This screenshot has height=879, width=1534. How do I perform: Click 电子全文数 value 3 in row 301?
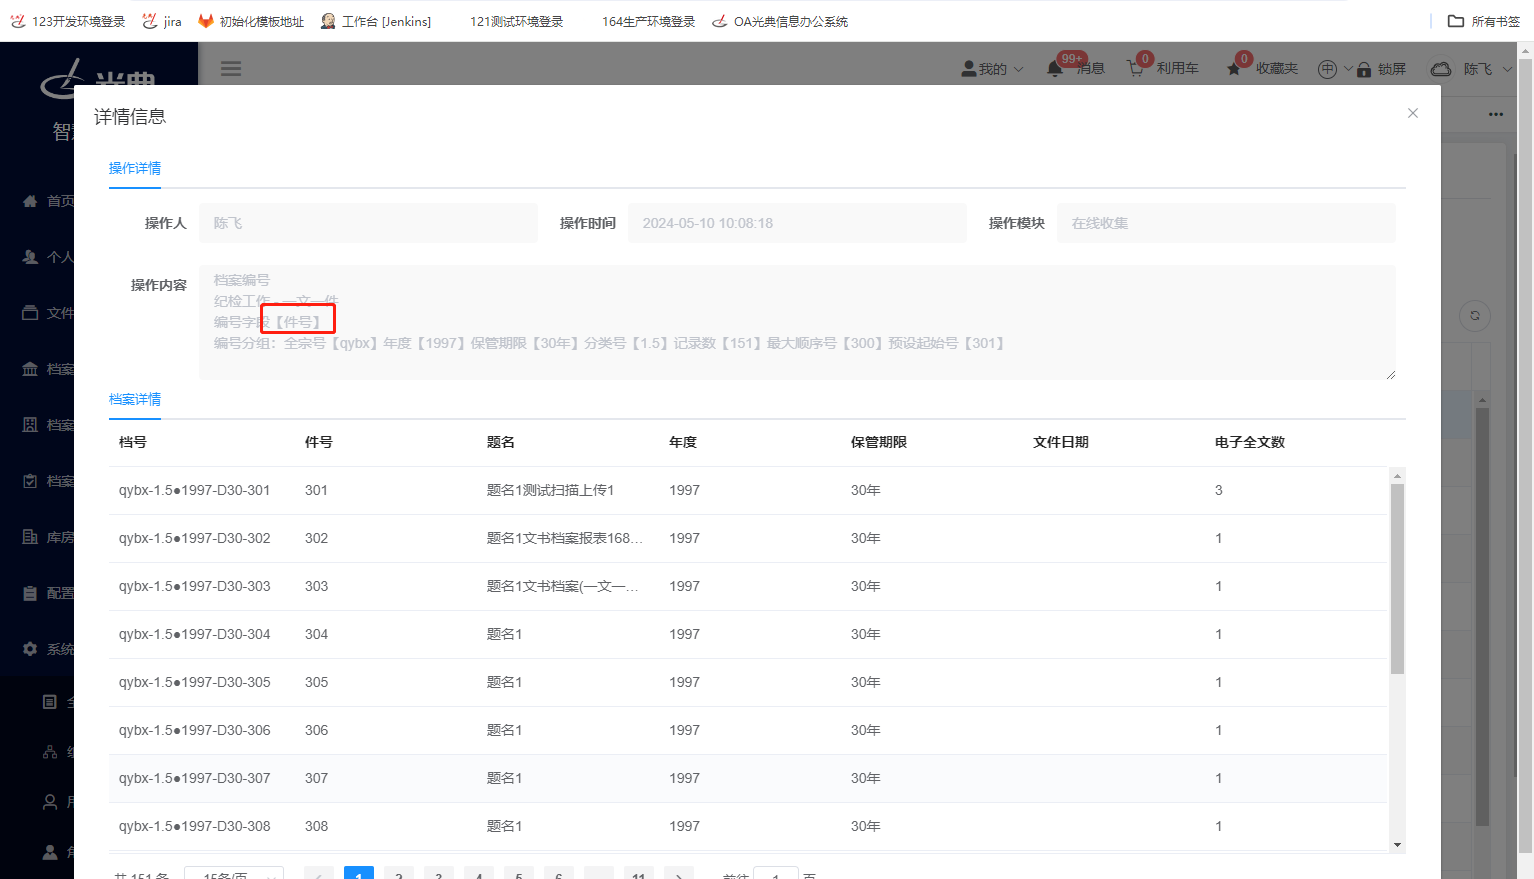1219,490
